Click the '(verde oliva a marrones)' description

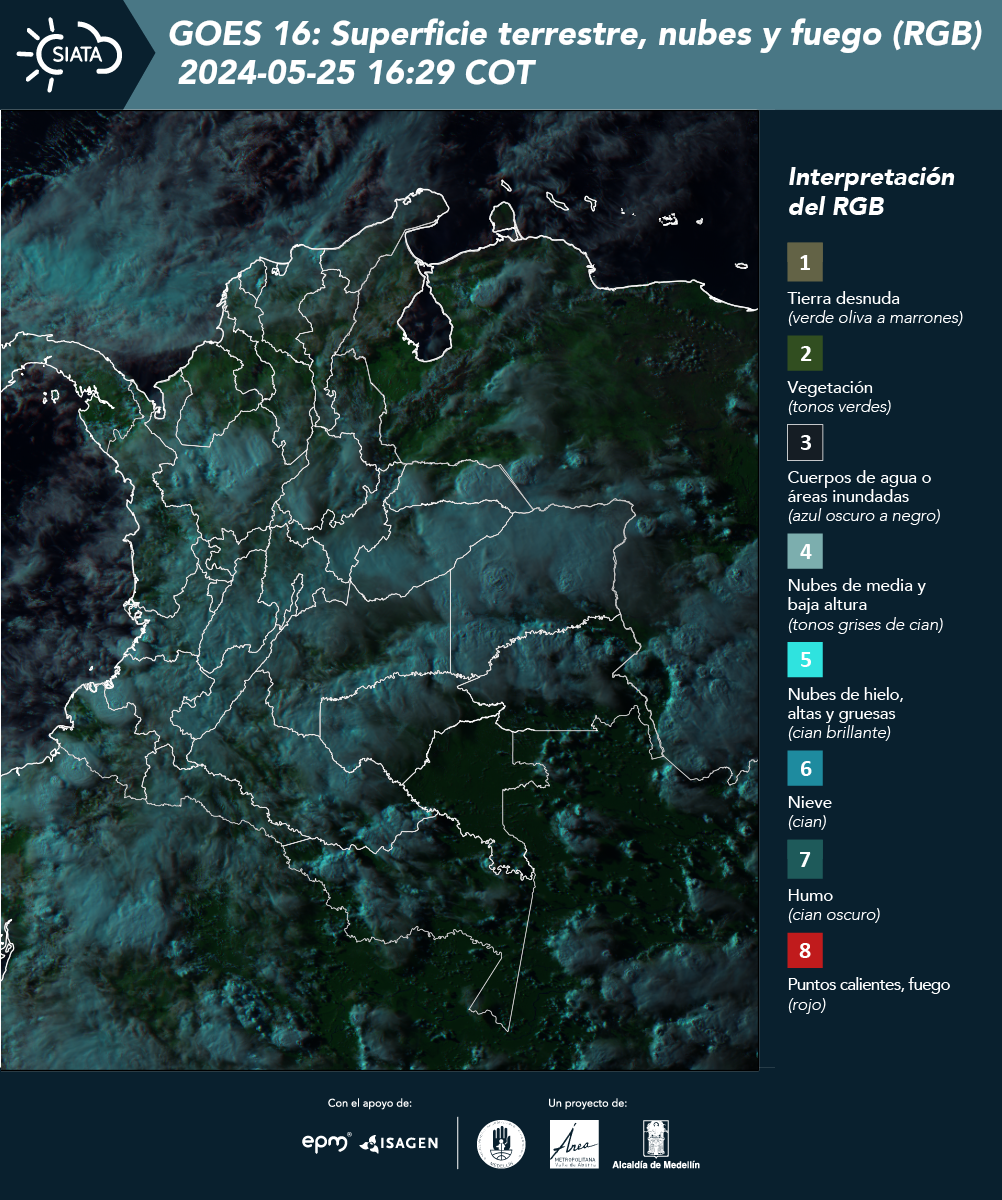tap(875, 318)
